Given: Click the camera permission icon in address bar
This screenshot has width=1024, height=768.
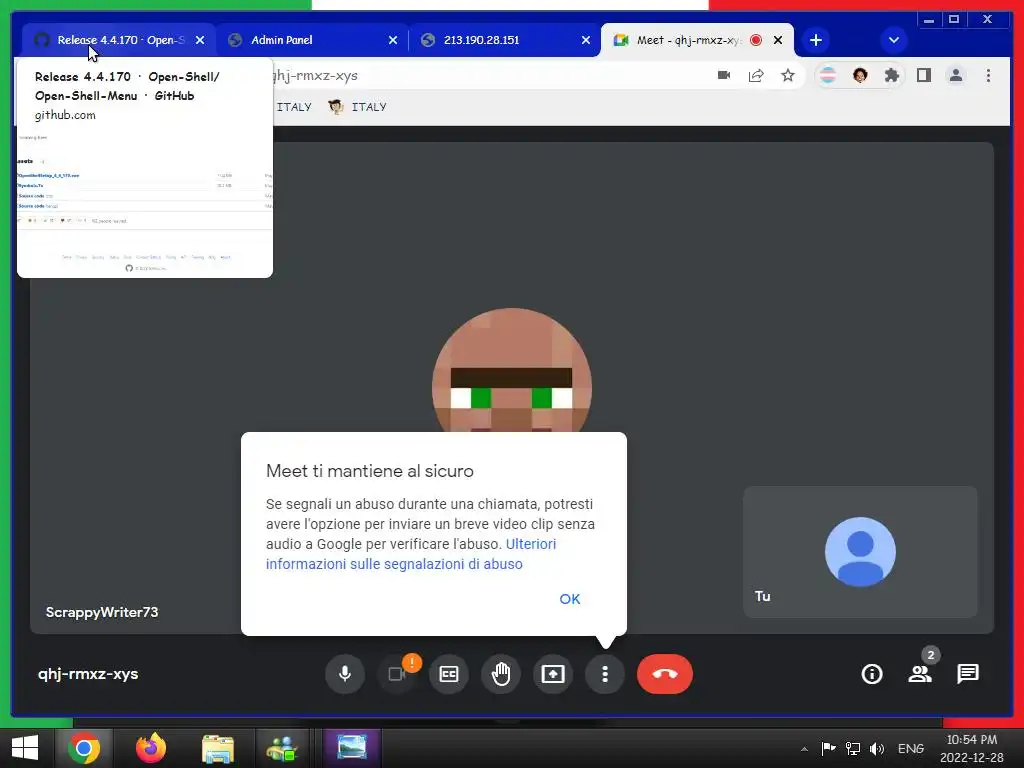Looking at the screenshot, I should 724,75.
